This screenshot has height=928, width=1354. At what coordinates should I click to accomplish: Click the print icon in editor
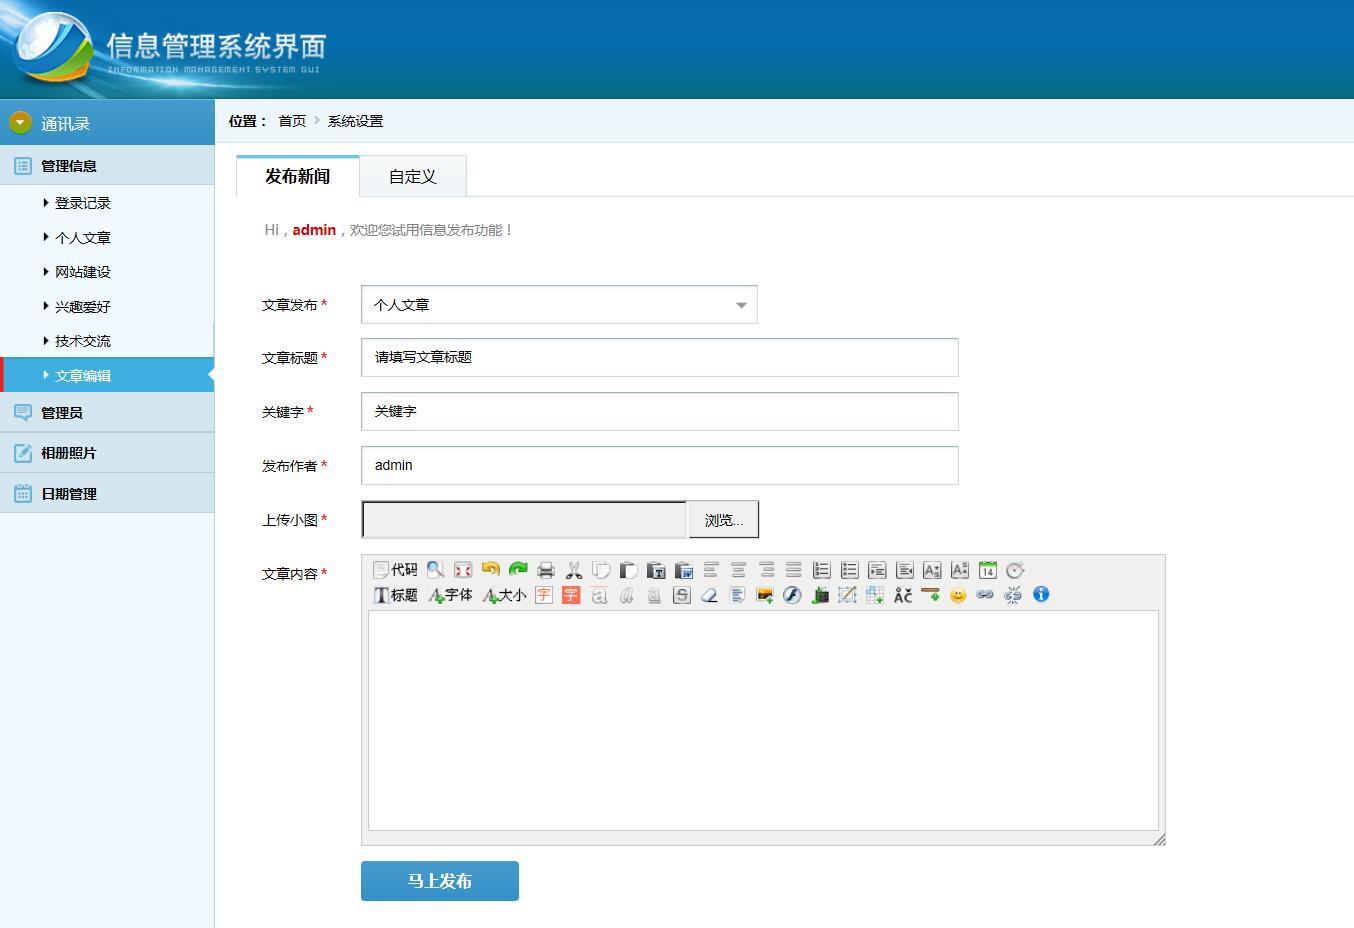coord(546,570)
